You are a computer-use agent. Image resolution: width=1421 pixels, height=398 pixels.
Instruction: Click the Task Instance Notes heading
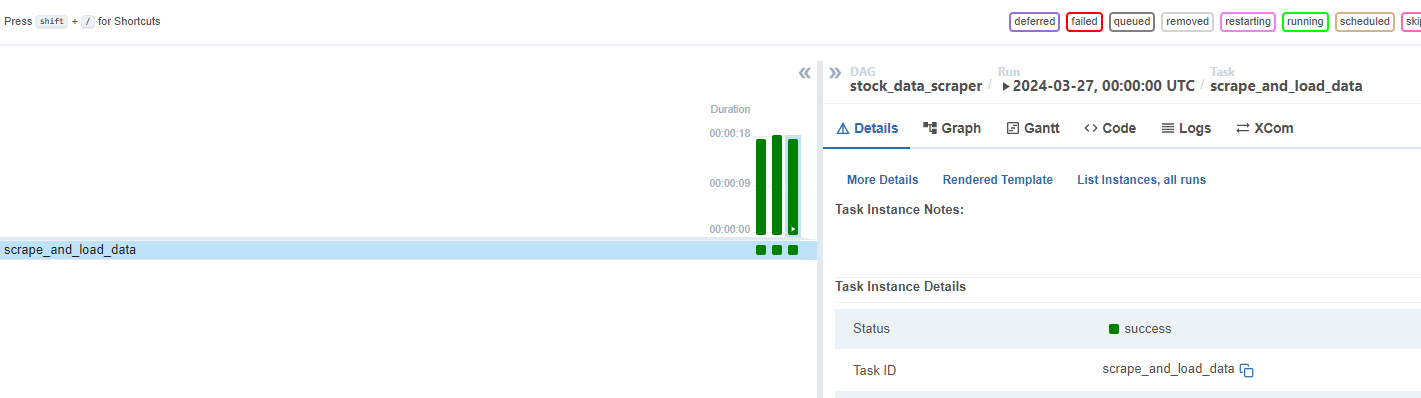coord(899,209)
